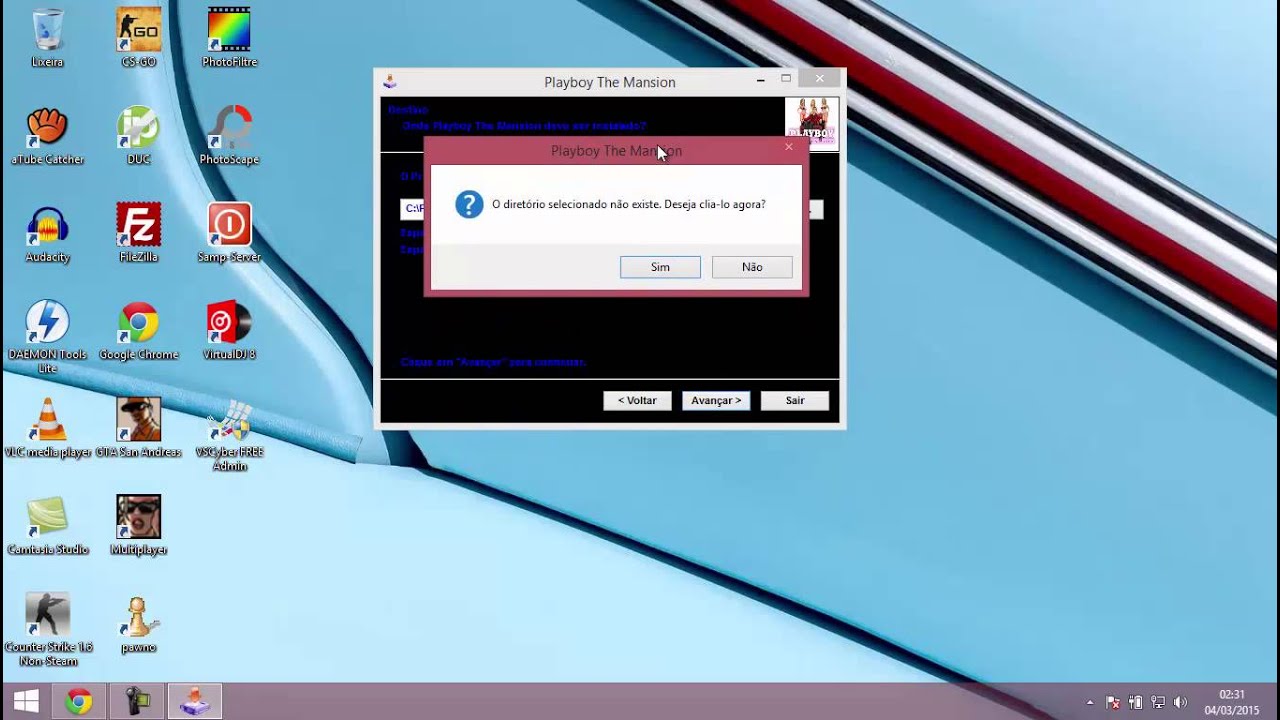The width and height of the screenshot is (1280, 720).
Task: Open the battery power tray icon
Action: [1136, 702]
